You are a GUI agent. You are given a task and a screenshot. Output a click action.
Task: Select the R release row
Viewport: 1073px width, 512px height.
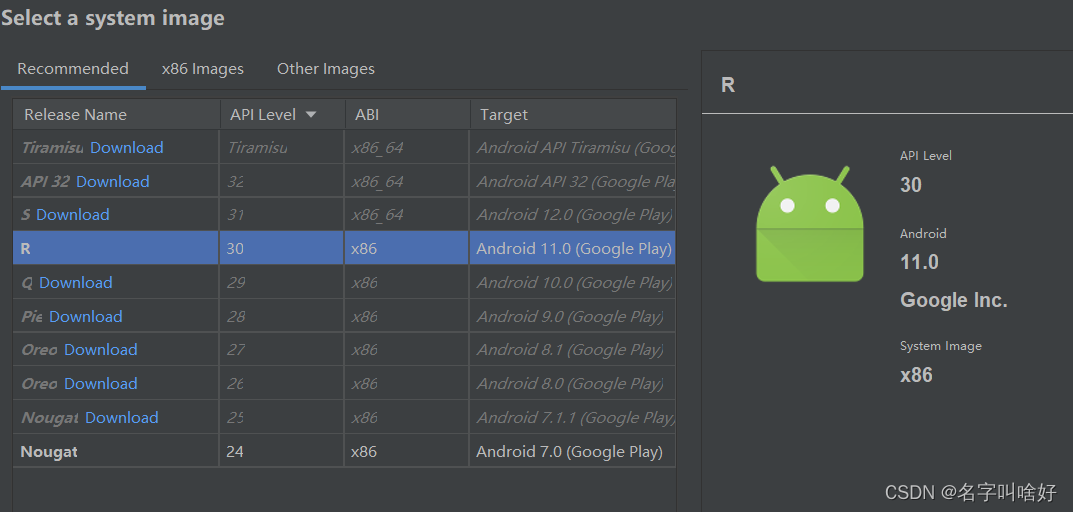(344, 248)
